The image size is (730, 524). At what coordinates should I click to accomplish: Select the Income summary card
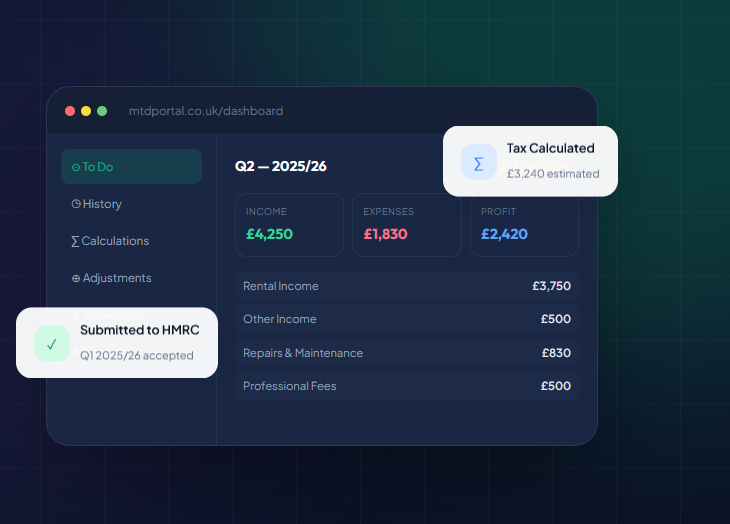pyautogui.click(x=289, y=225)
